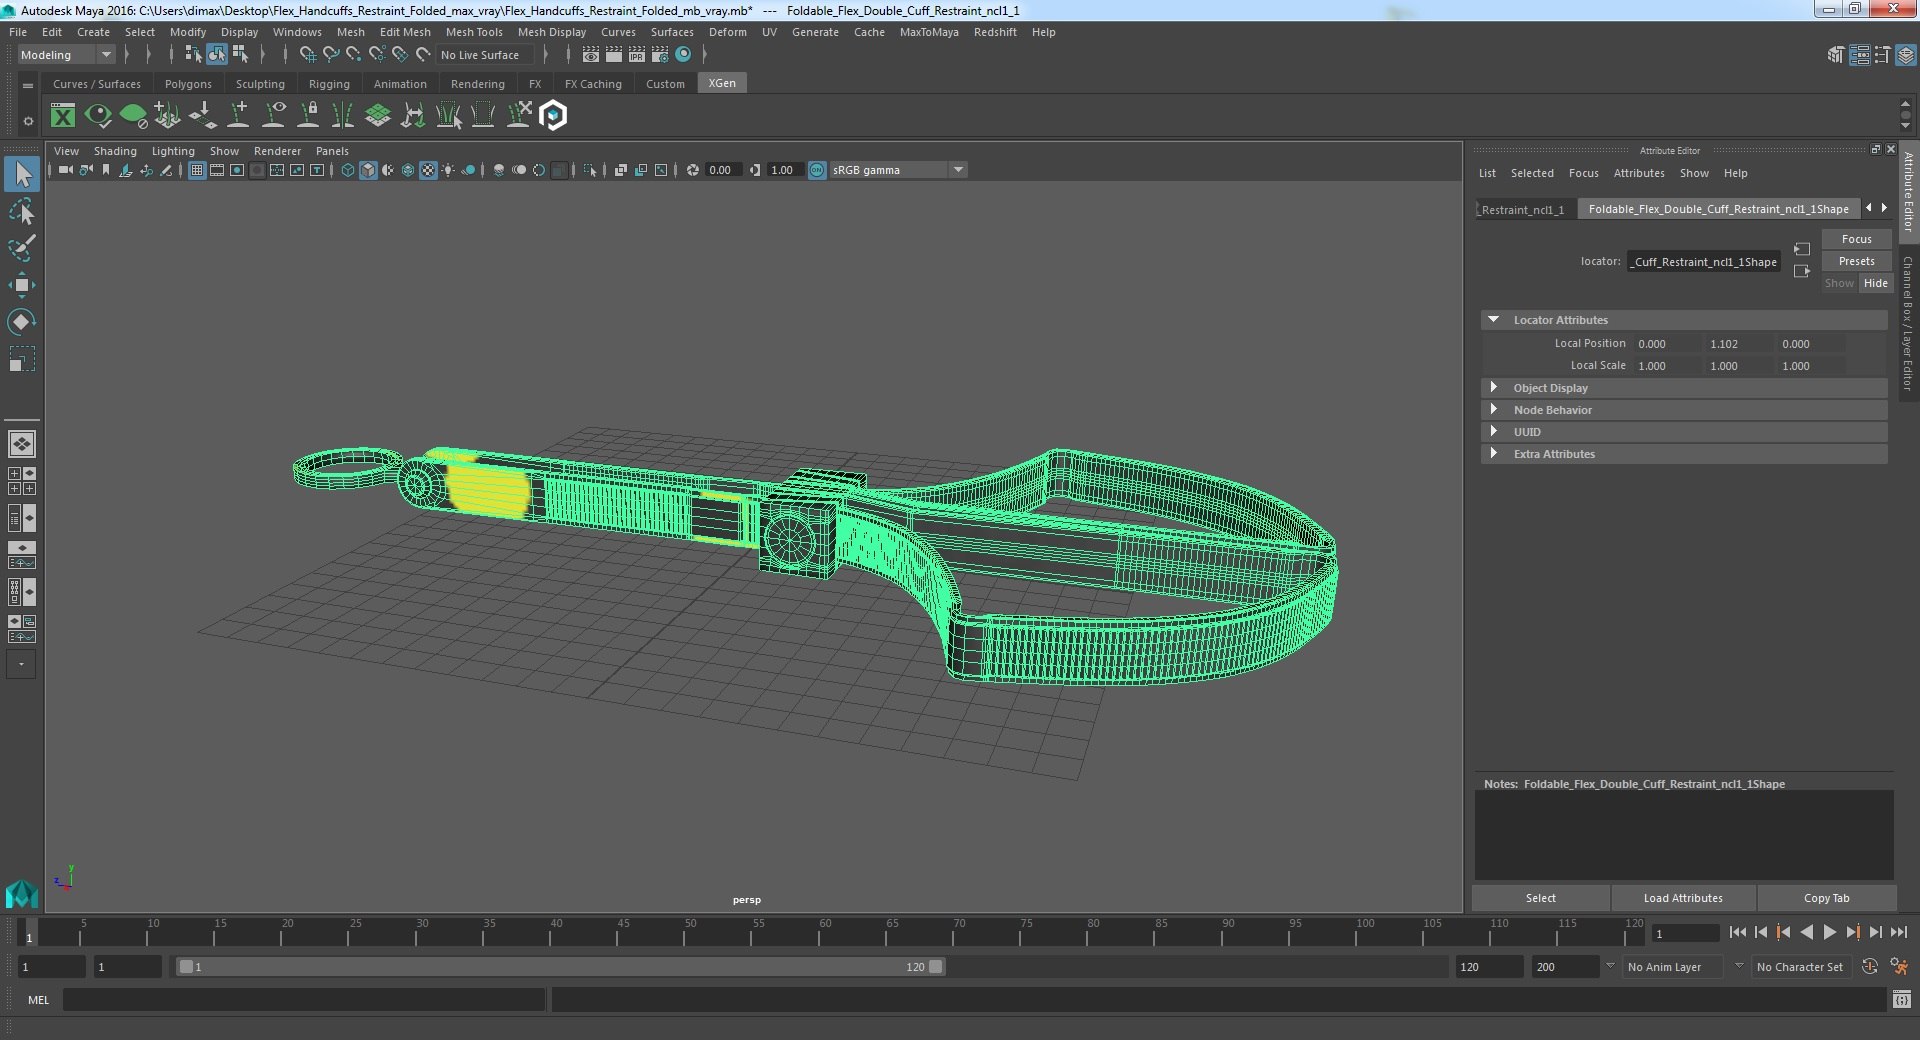Screen dimensions: 1920x1040
Task: Pick the Rotate tool in the toolbox
Action: 21,322
